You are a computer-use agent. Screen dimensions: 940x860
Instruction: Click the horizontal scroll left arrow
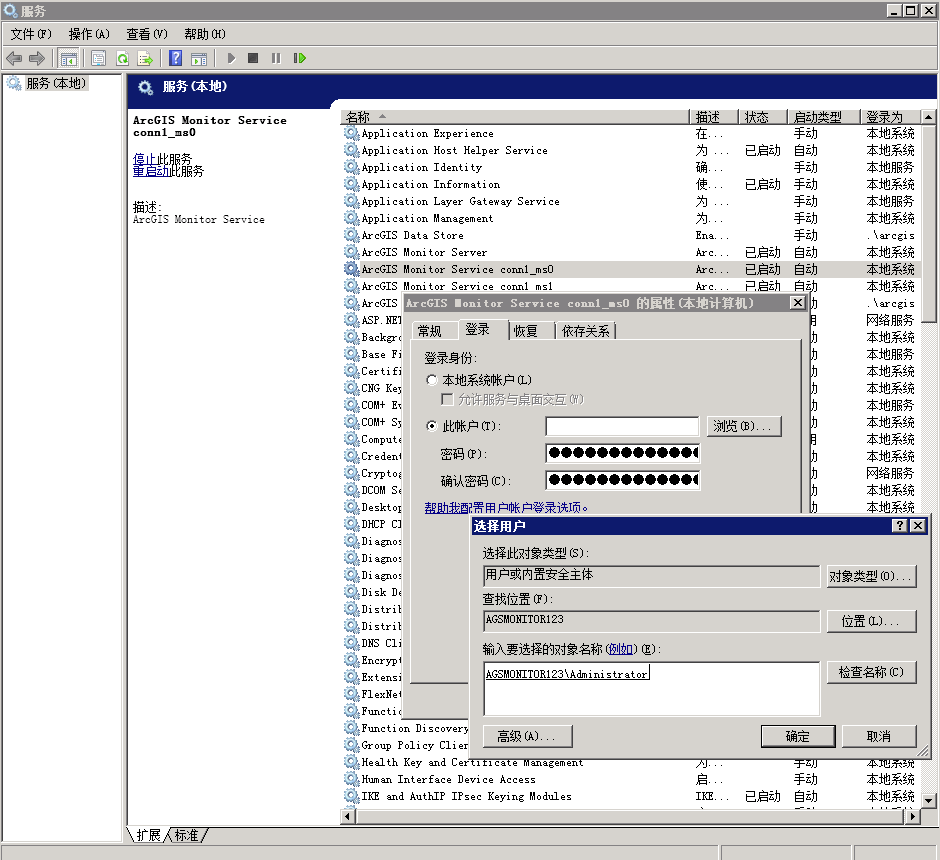tap(348, 815)
